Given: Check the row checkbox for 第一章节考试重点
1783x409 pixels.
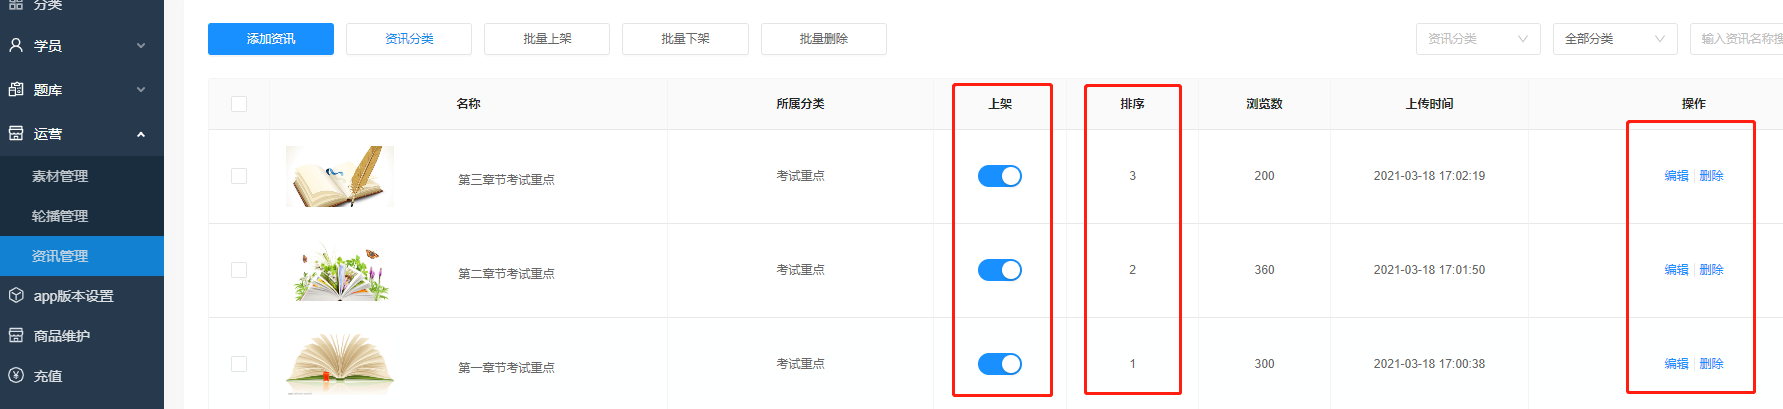Looking at the screenshot, I should pos(239,364).
